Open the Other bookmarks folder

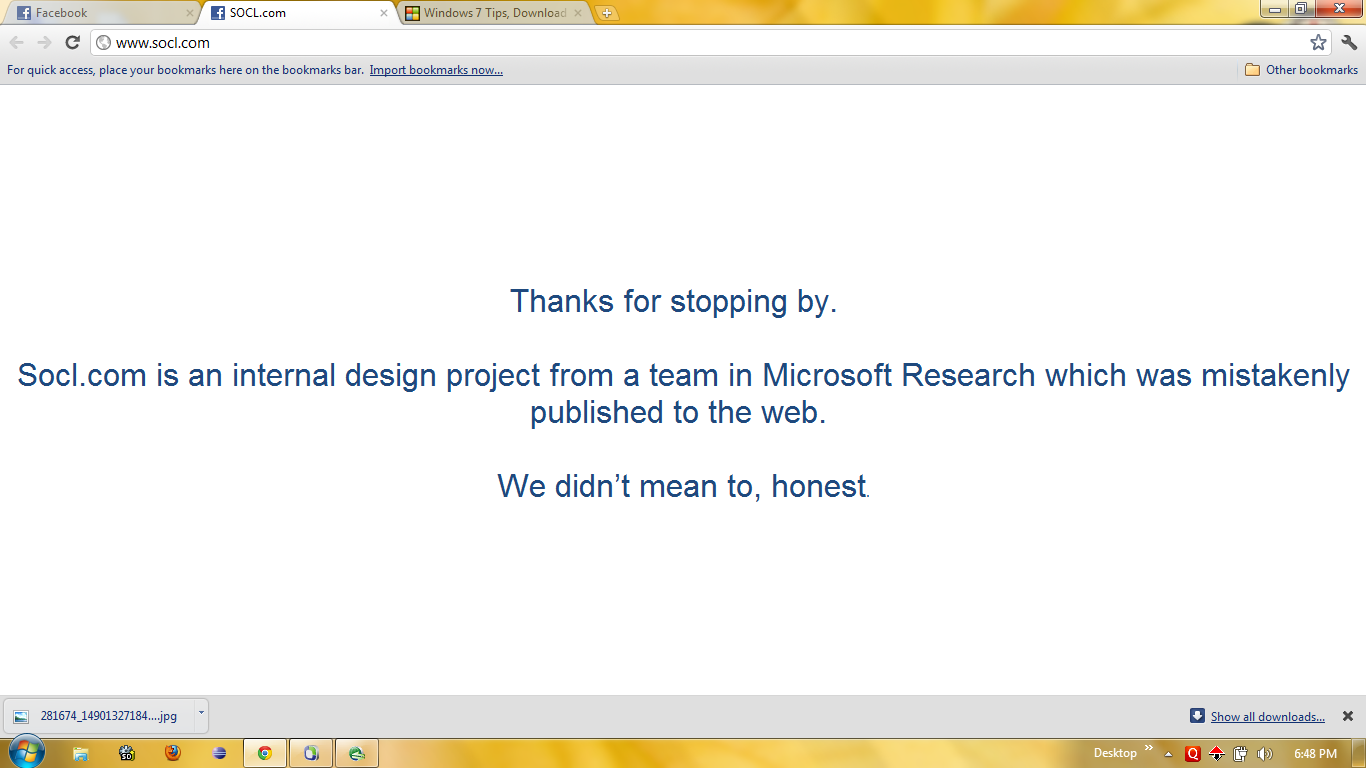(x=1301, y=70)
